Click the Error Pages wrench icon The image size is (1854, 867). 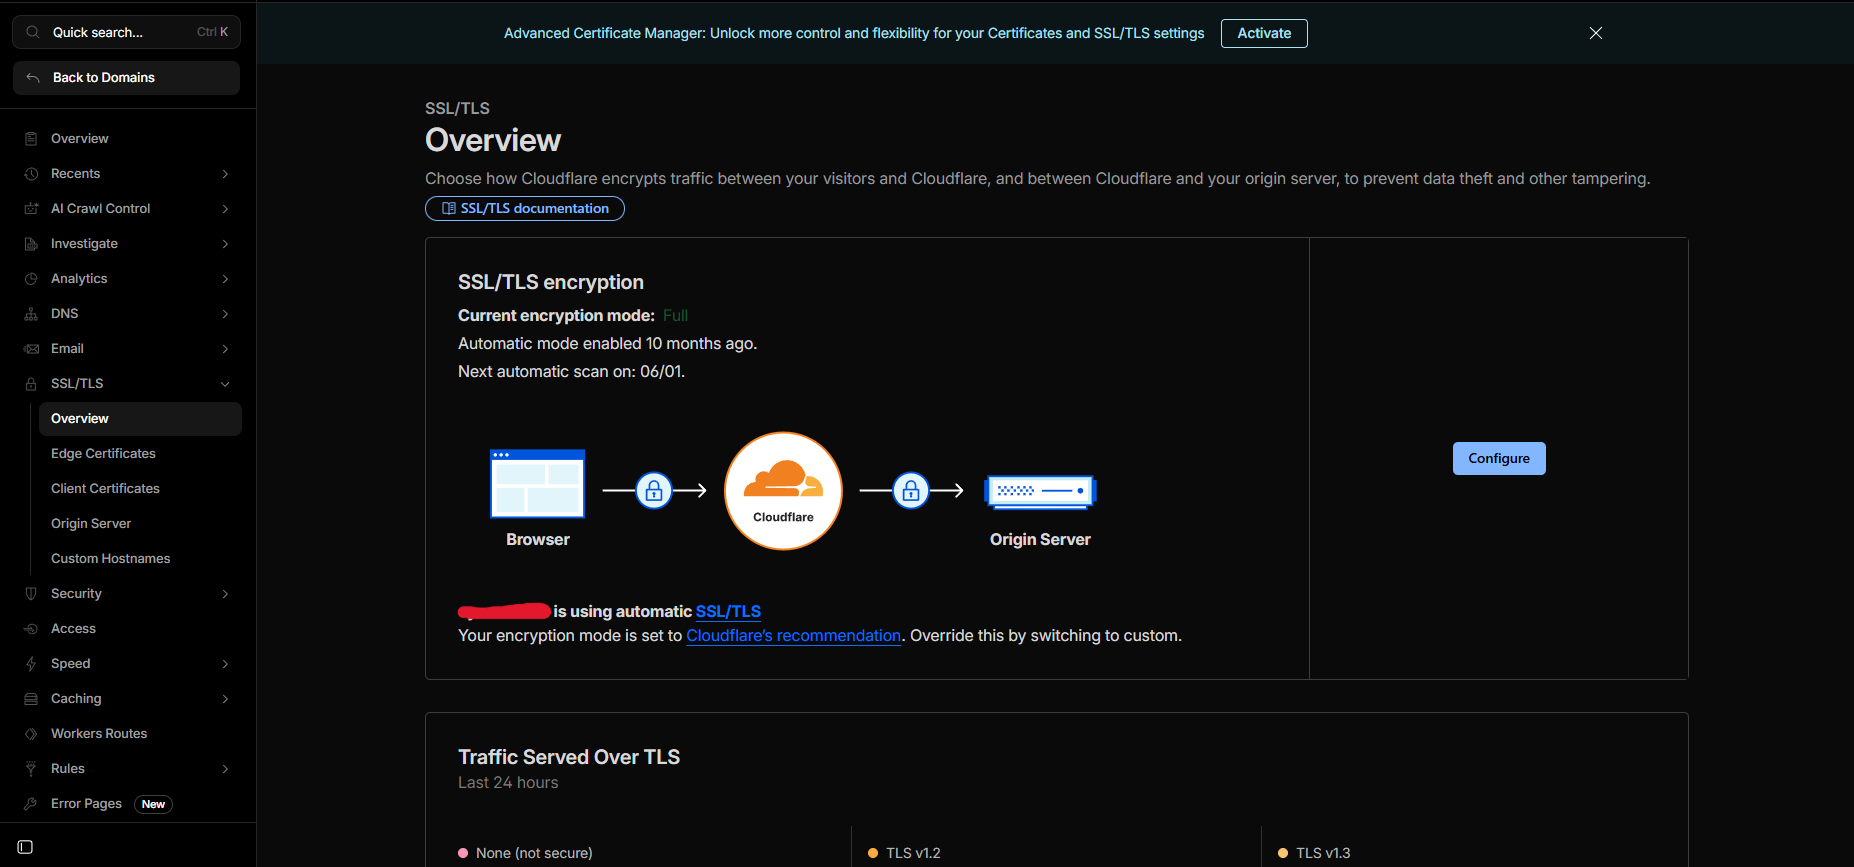tap(31, 804)
